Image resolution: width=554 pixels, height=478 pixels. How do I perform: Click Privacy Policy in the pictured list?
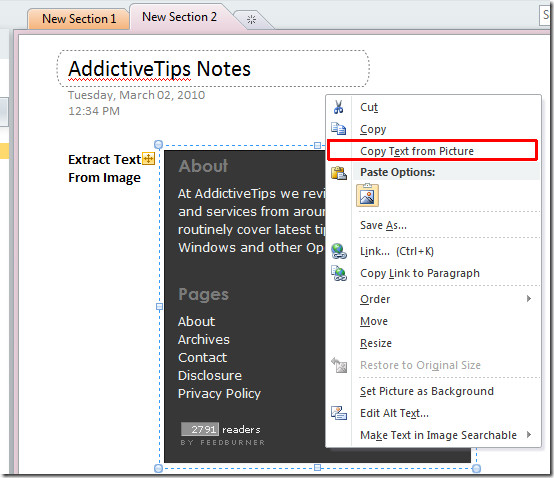click(219, 394)
